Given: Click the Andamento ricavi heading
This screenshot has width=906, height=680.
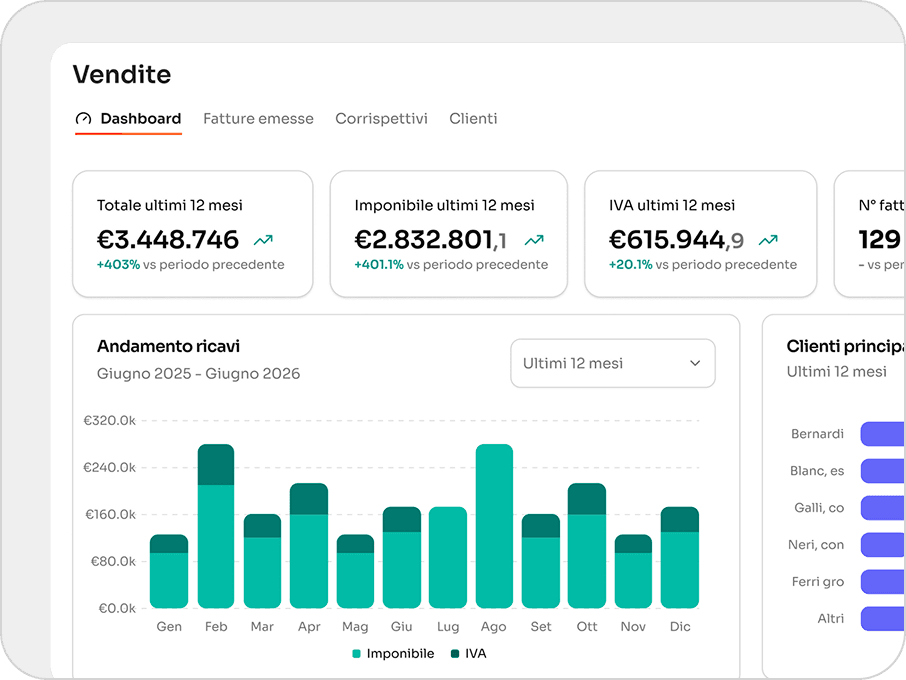Looking at the screenshot, I should pos(168,346).
